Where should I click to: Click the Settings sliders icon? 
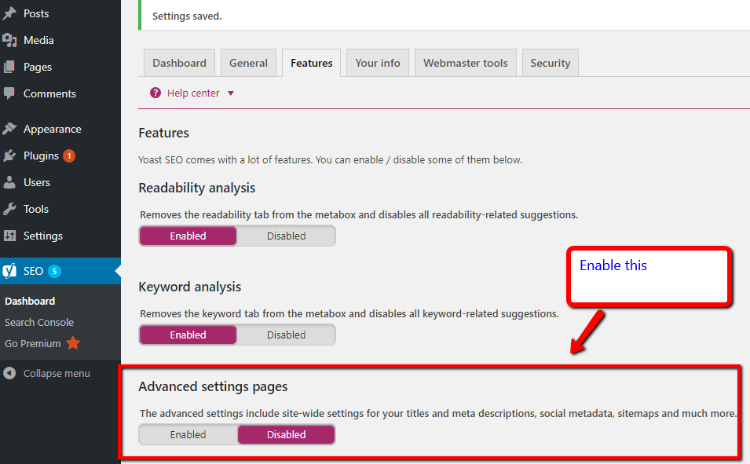pyautogui.click(x=9, y=235)
